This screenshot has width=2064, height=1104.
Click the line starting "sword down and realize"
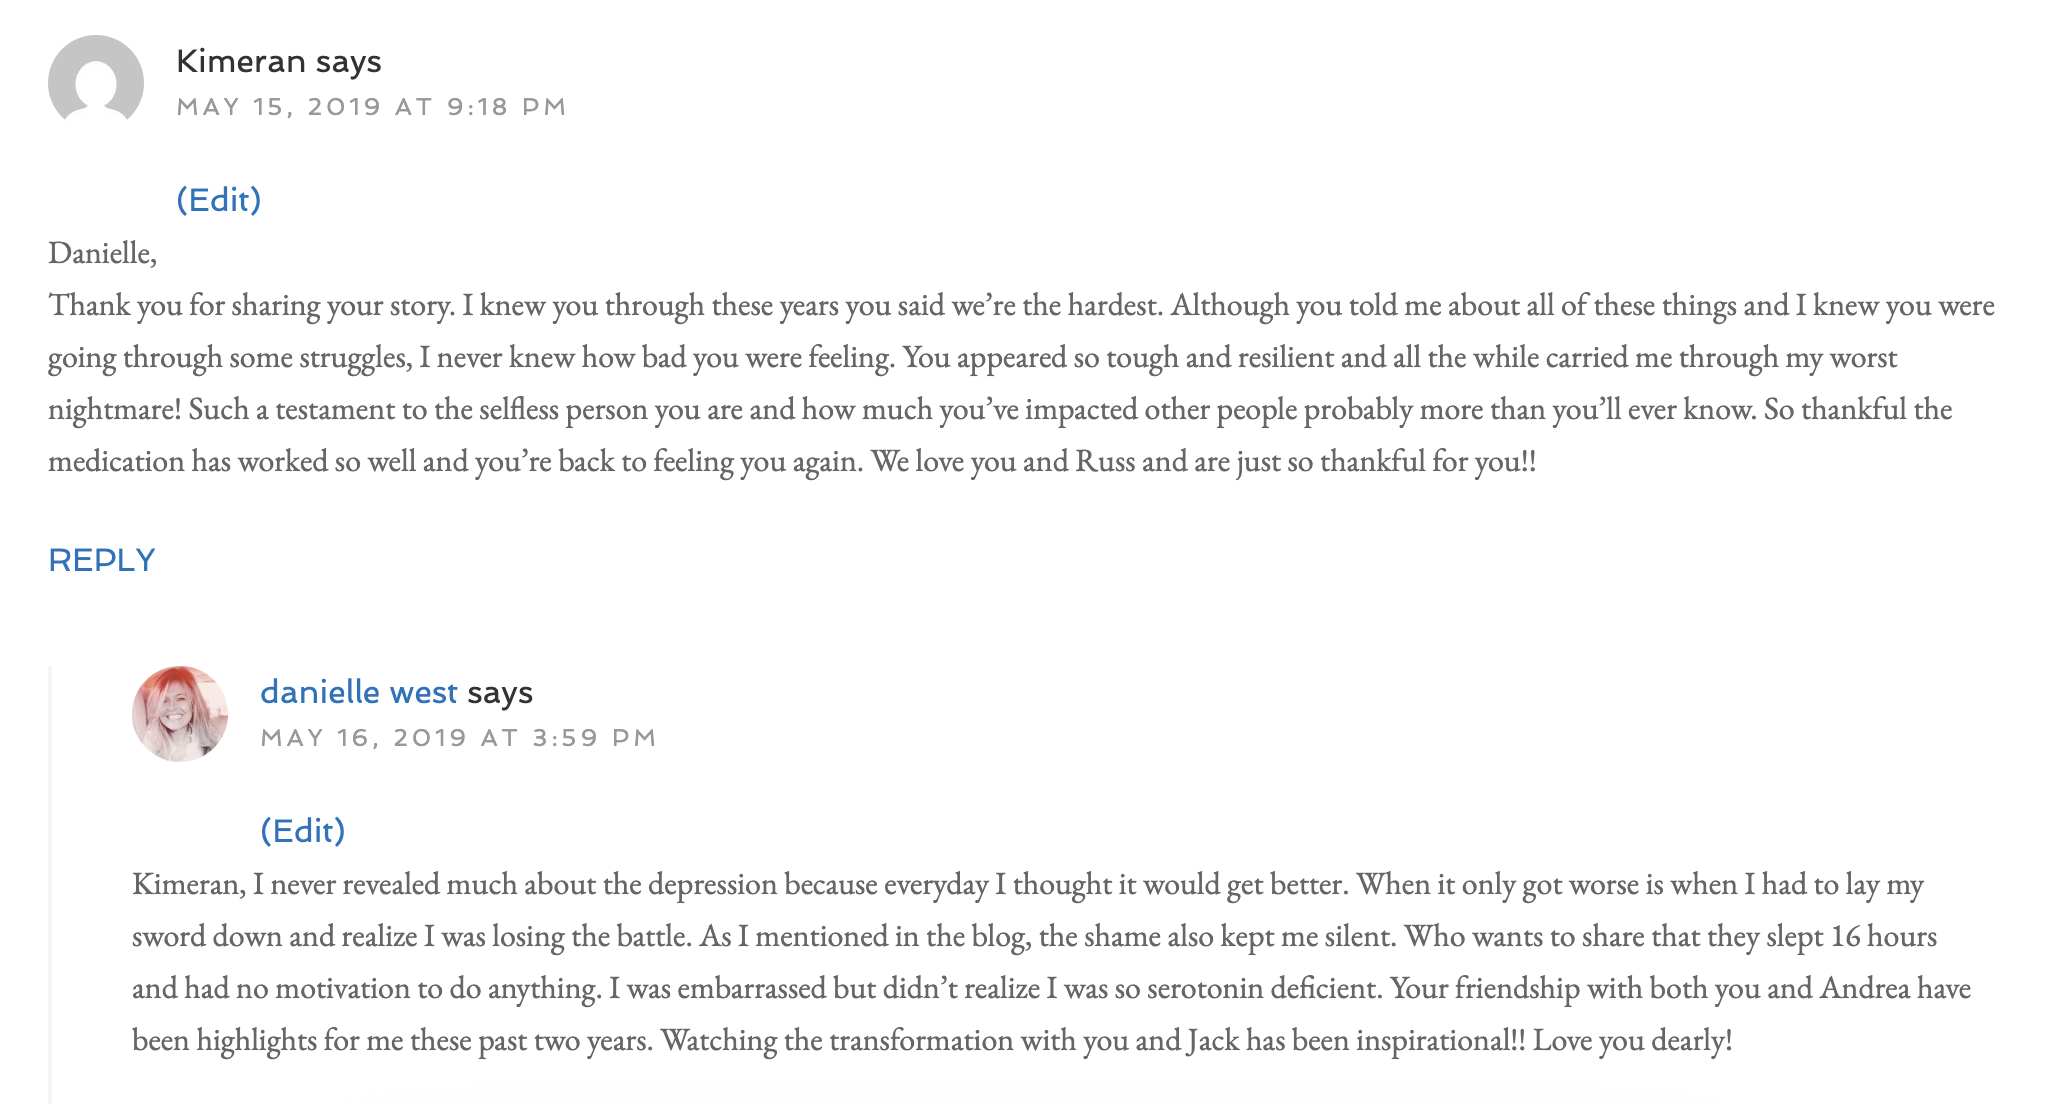pos(1034,936)
